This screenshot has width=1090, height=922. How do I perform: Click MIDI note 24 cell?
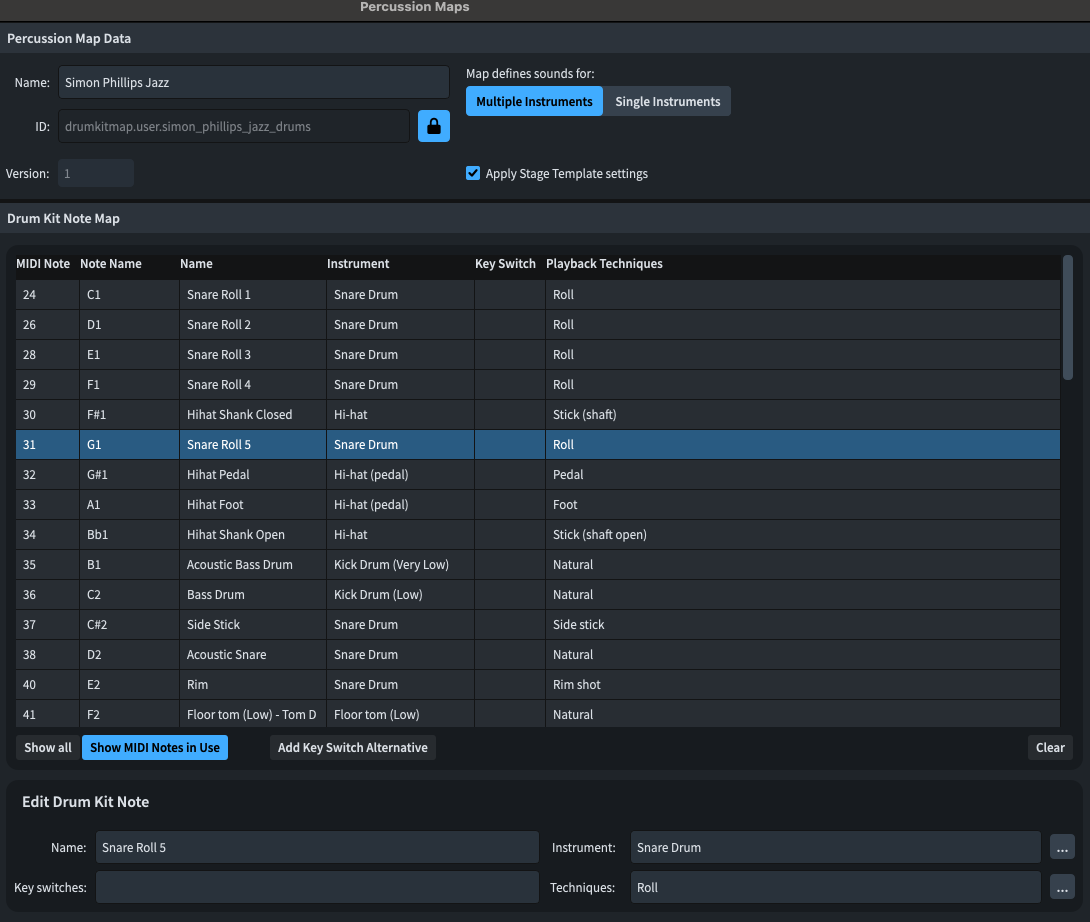coord(47,294)
